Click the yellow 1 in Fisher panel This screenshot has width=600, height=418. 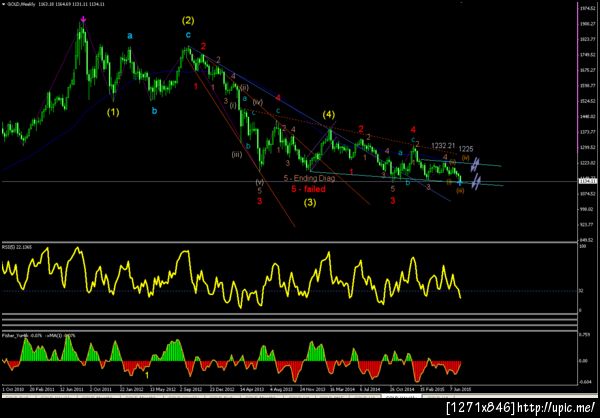147,376
